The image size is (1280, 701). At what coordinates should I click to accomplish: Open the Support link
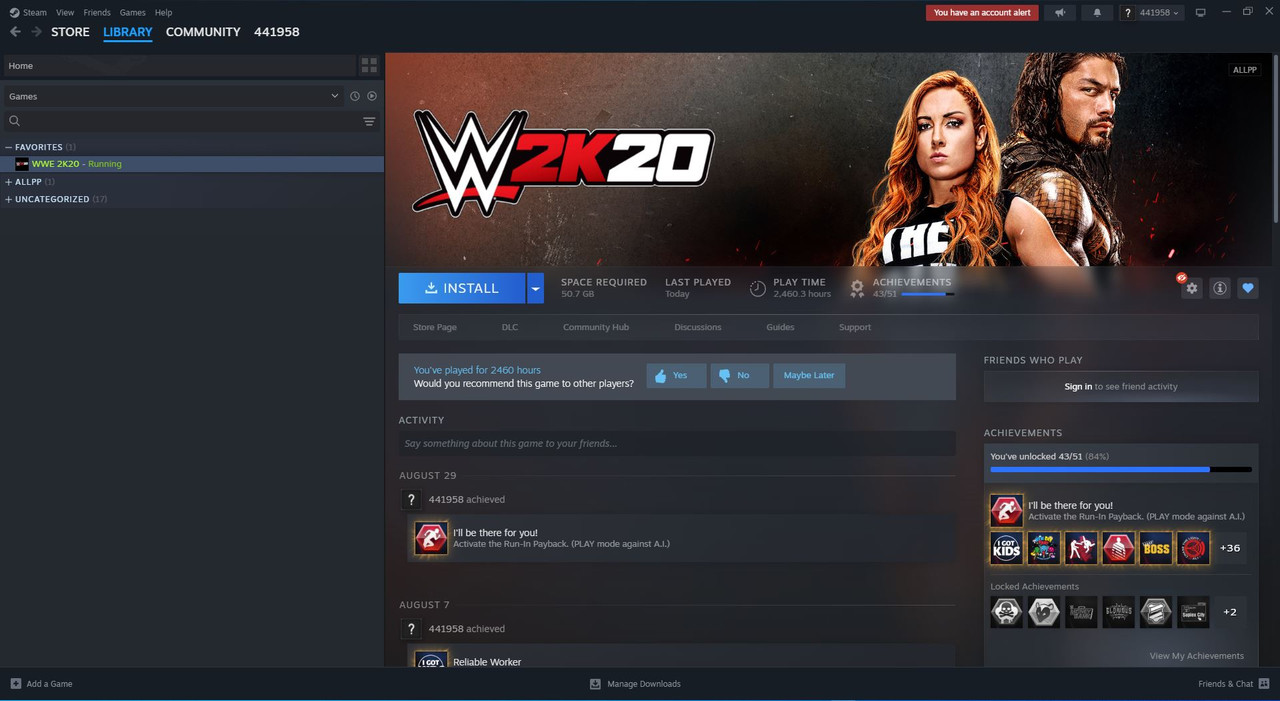(855, 327)
